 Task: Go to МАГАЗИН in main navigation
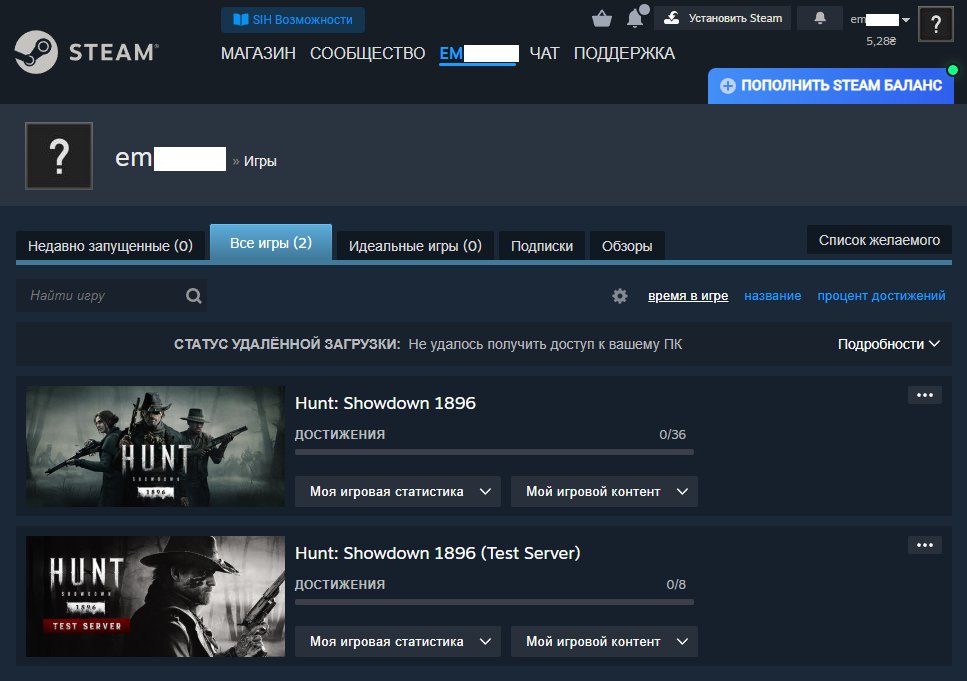point(258,53)
